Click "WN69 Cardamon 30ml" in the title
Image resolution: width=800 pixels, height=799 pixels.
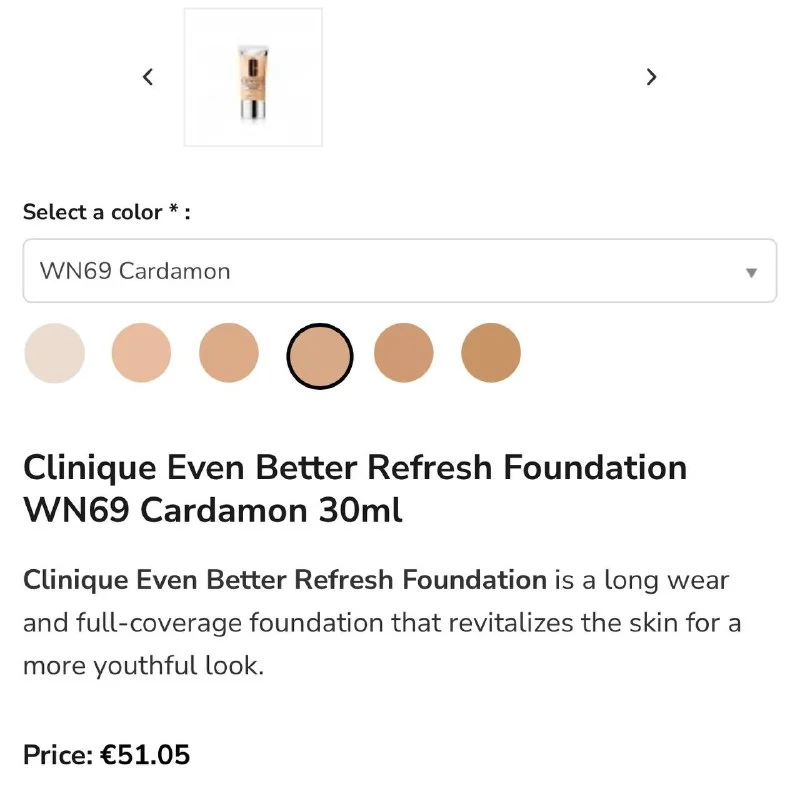tap(212, 511)
